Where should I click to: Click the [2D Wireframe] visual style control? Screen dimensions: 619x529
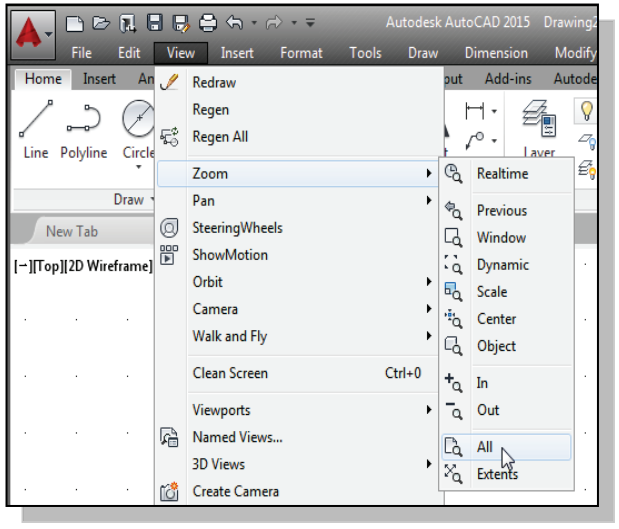(108, 266)
